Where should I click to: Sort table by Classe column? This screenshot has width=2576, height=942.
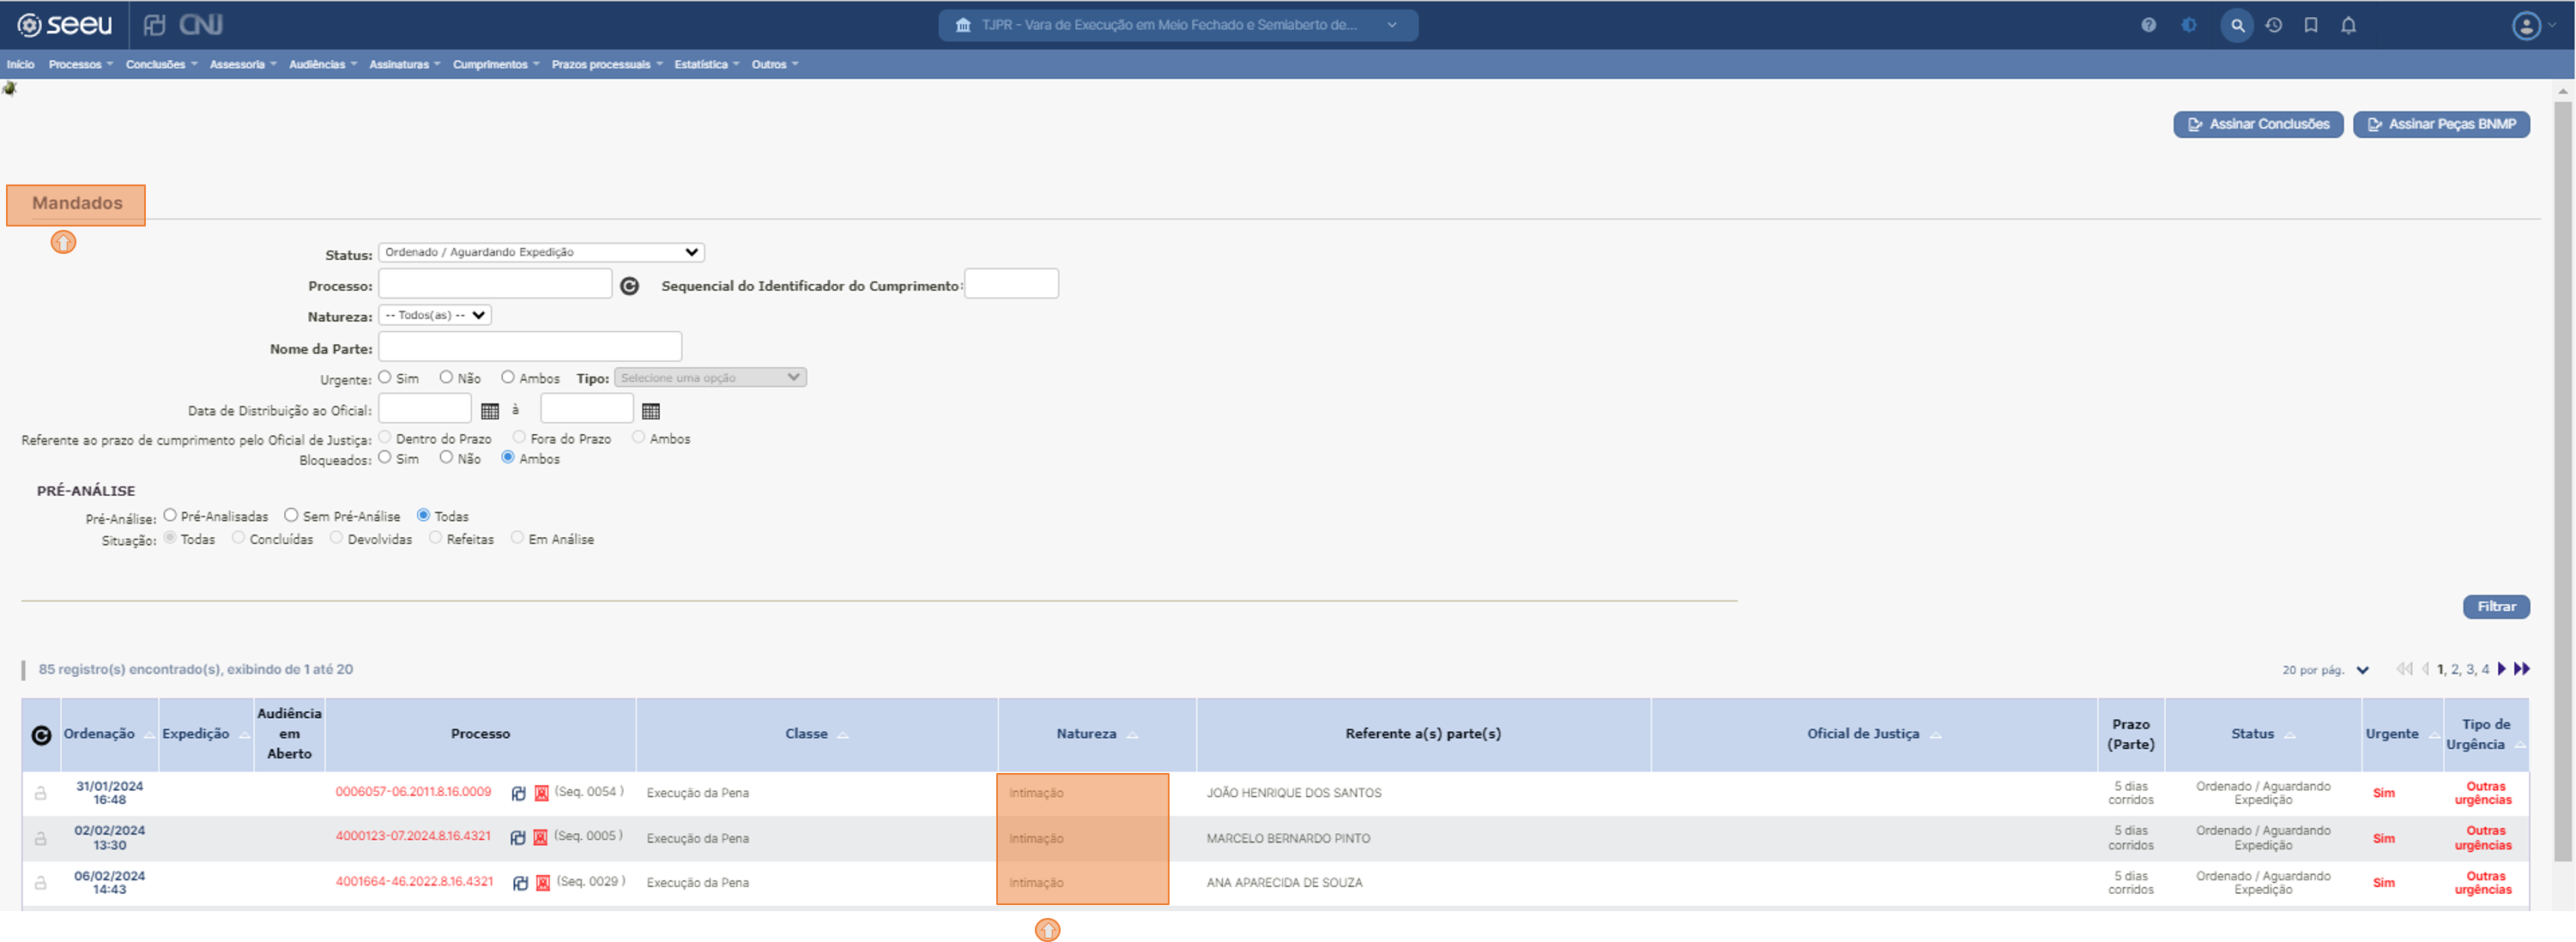tap(817, 734)
